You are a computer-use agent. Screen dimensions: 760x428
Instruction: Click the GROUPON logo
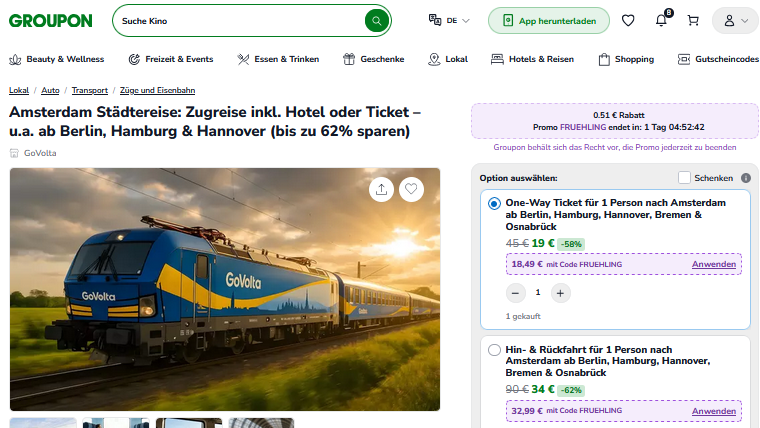pyautogui.click(x=50, y=21)
